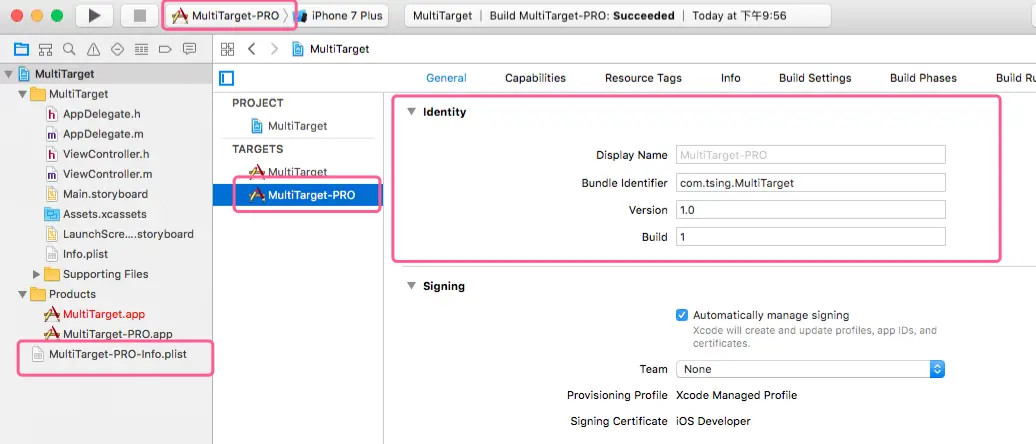The image size is (1036, 444).
Task: Open ViewController.h file
Action: 106,155
